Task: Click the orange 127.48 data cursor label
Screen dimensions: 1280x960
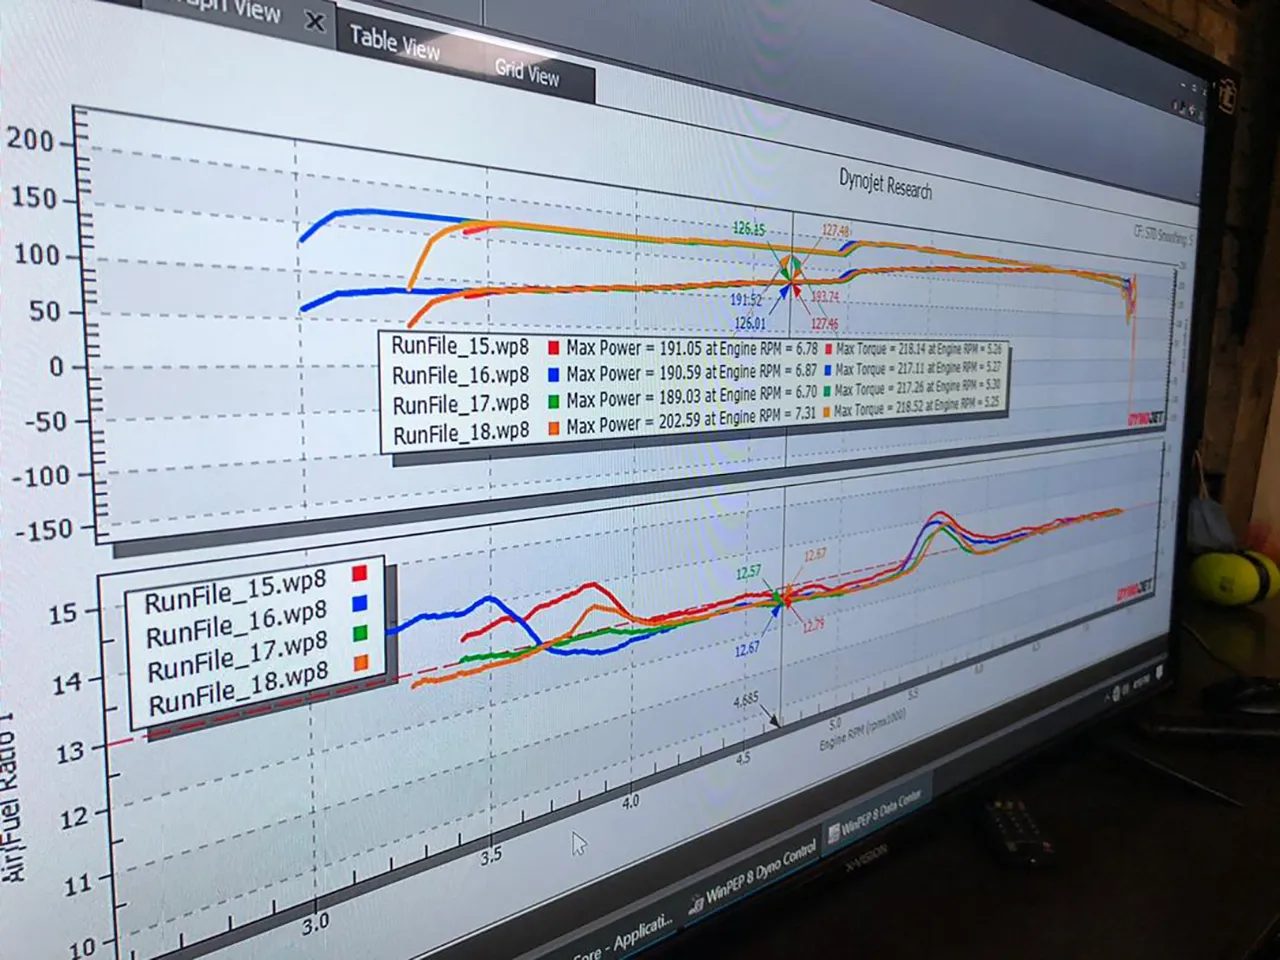Action: pyautogui.click(x=836, y=230)
